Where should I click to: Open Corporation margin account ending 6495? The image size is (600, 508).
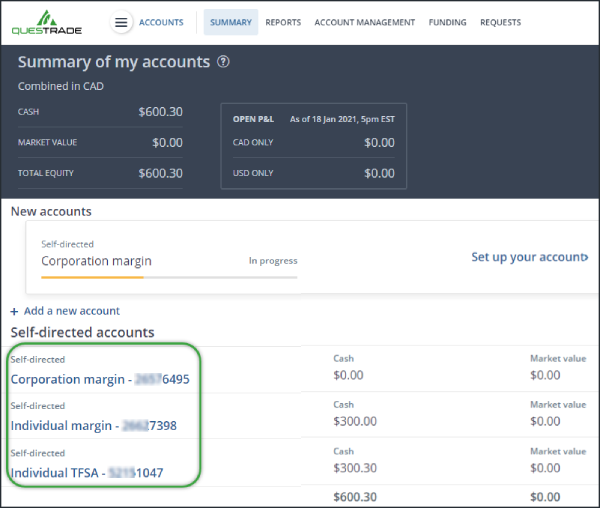tap(100, 379)
